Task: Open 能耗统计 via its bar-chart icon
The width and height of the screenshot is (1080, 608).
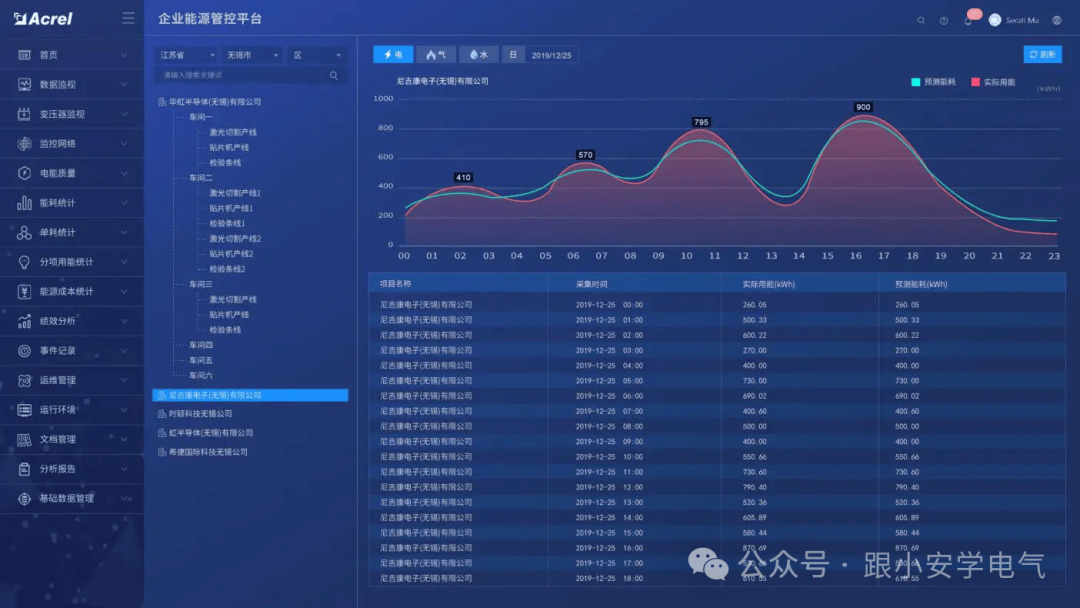Action: point(22,202)
